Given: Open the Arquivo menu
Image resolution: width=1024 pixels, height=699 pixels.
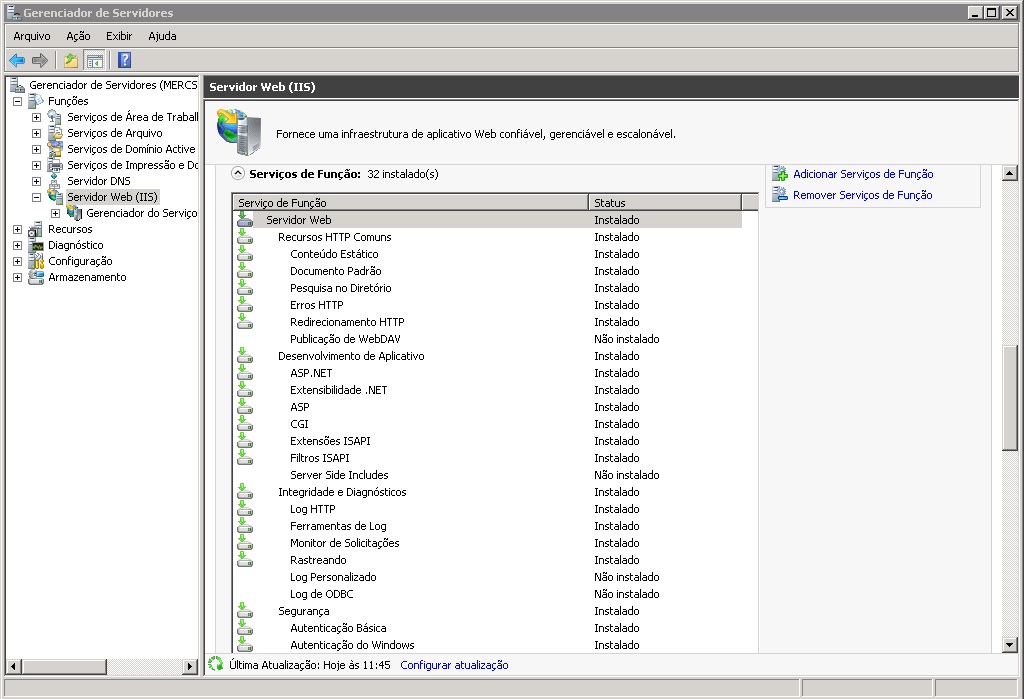Looking at the screenshot, I should [x=31, y=36].
